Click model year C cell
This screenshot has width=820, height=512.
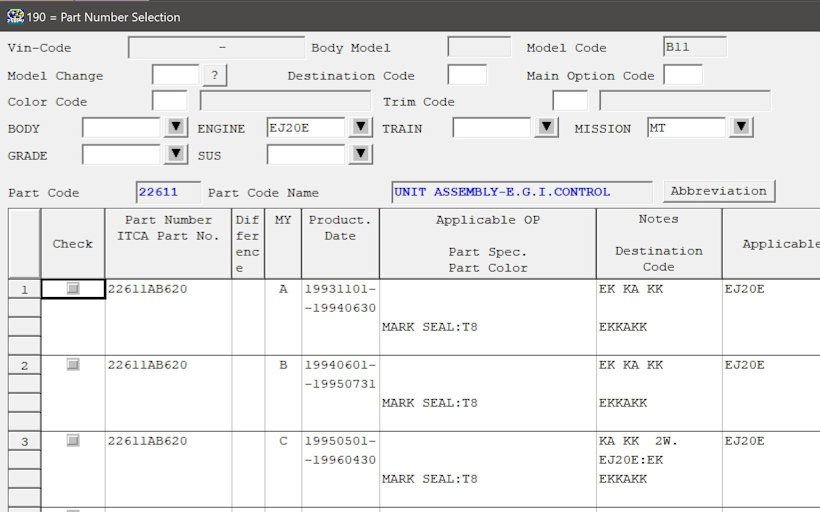click(x=283, y=441)
